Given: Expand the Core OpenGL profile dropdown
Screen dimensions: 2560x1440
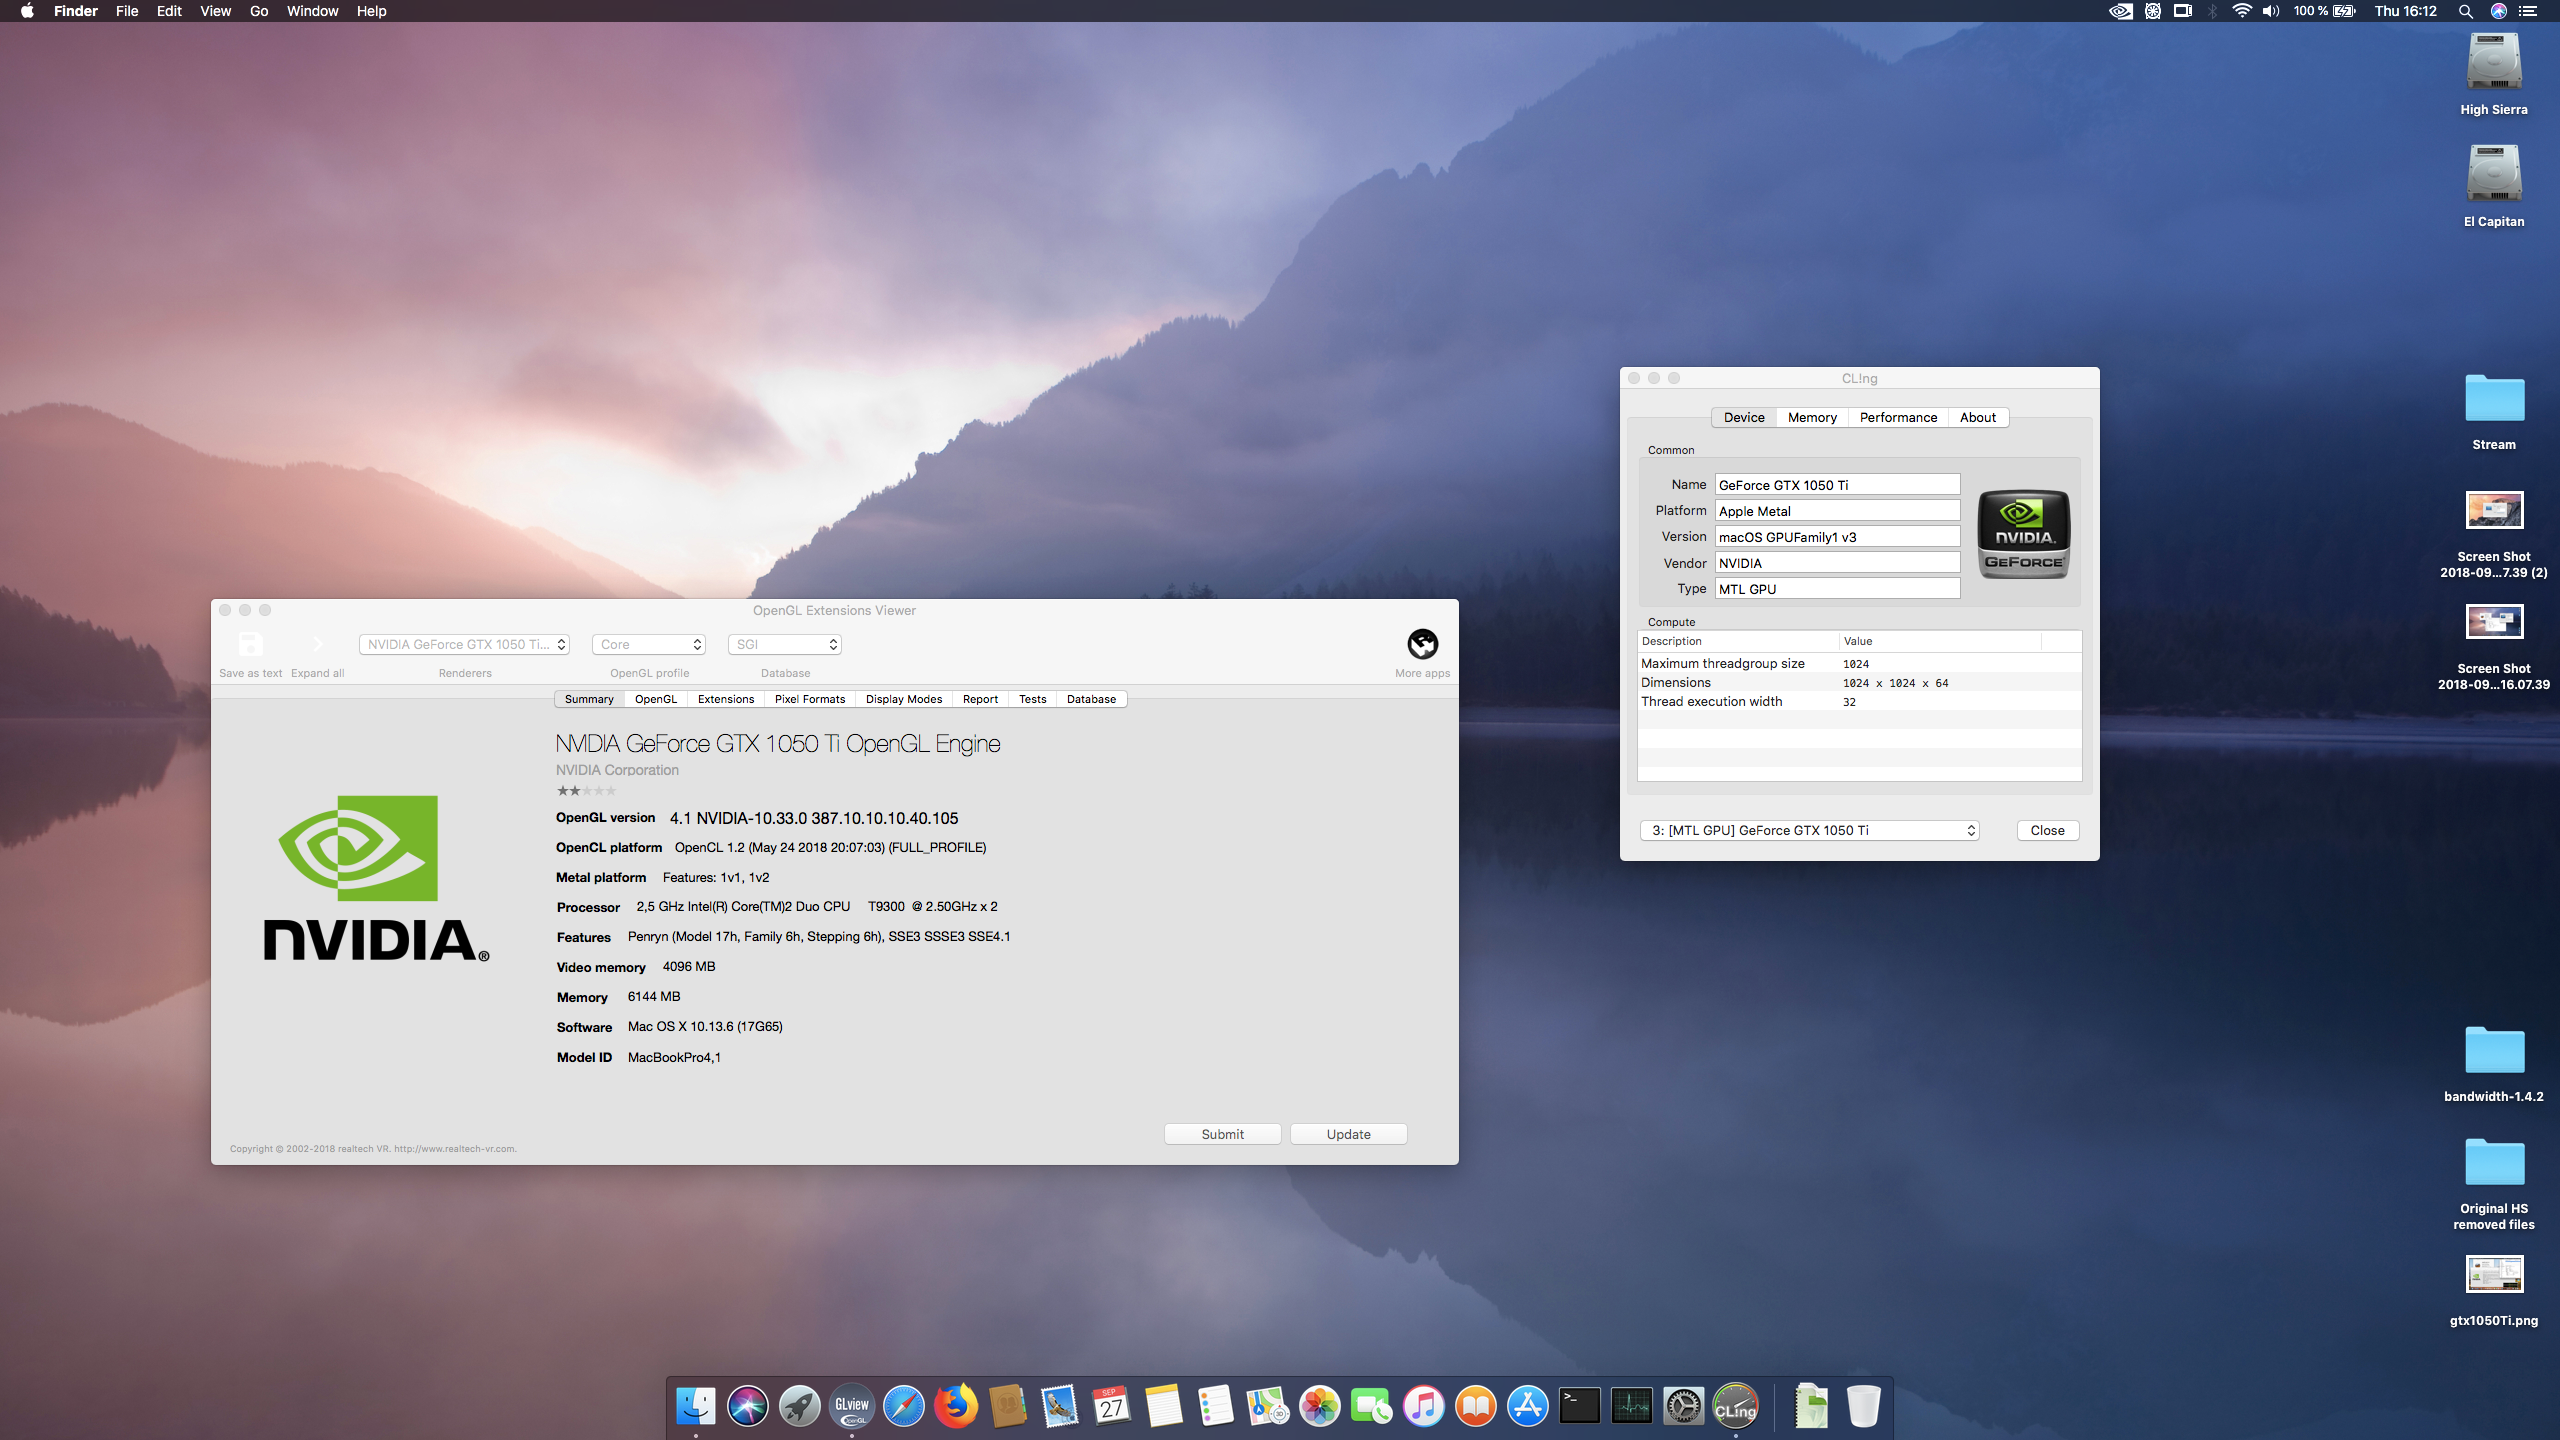Looking at the screenshot, I should (x=650, y=644).
